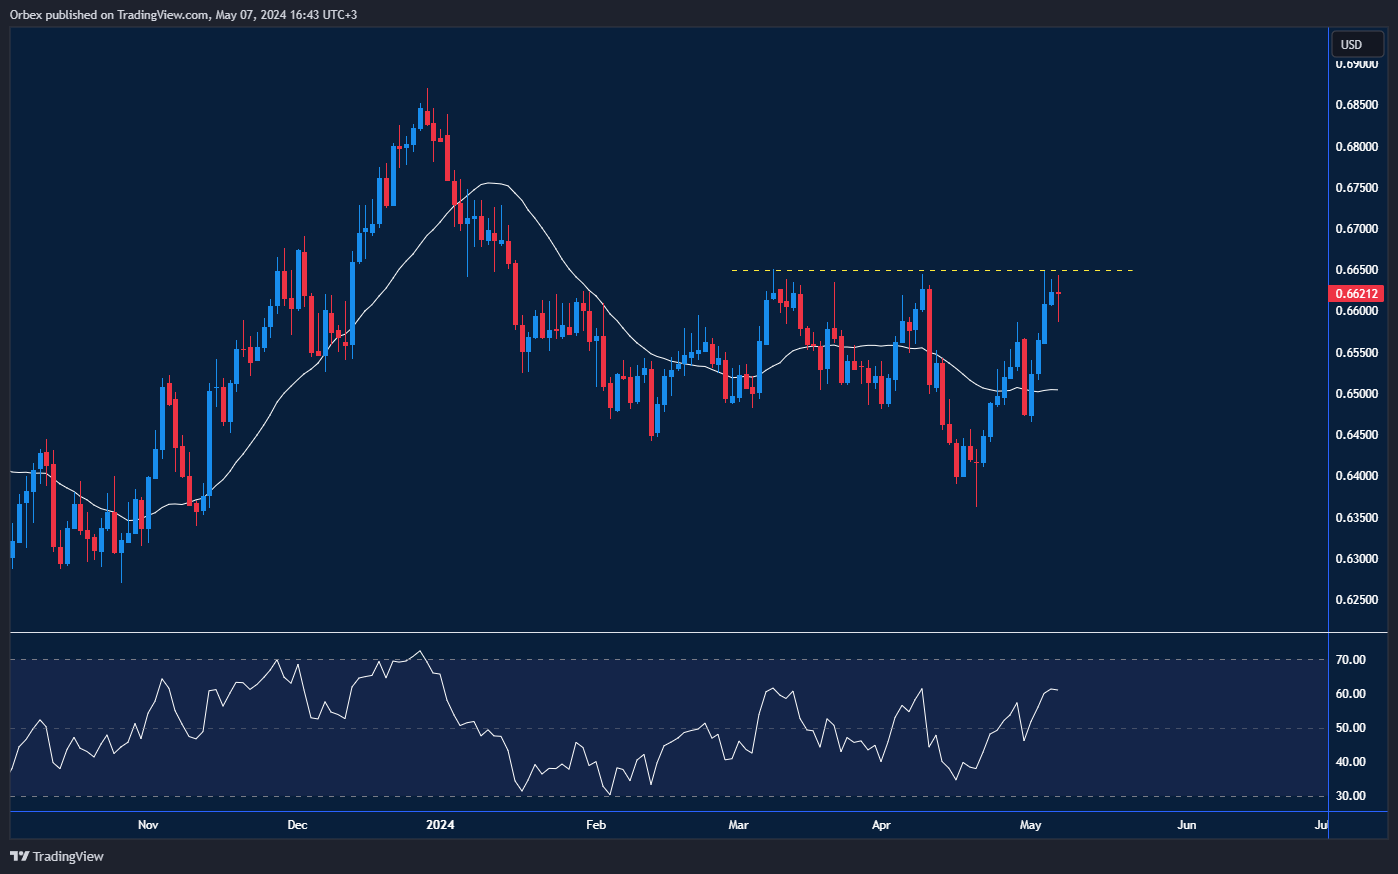Viewport: 1398px width, 874px height.
Task: Click the Mar label on time axis
Action: 739,825
